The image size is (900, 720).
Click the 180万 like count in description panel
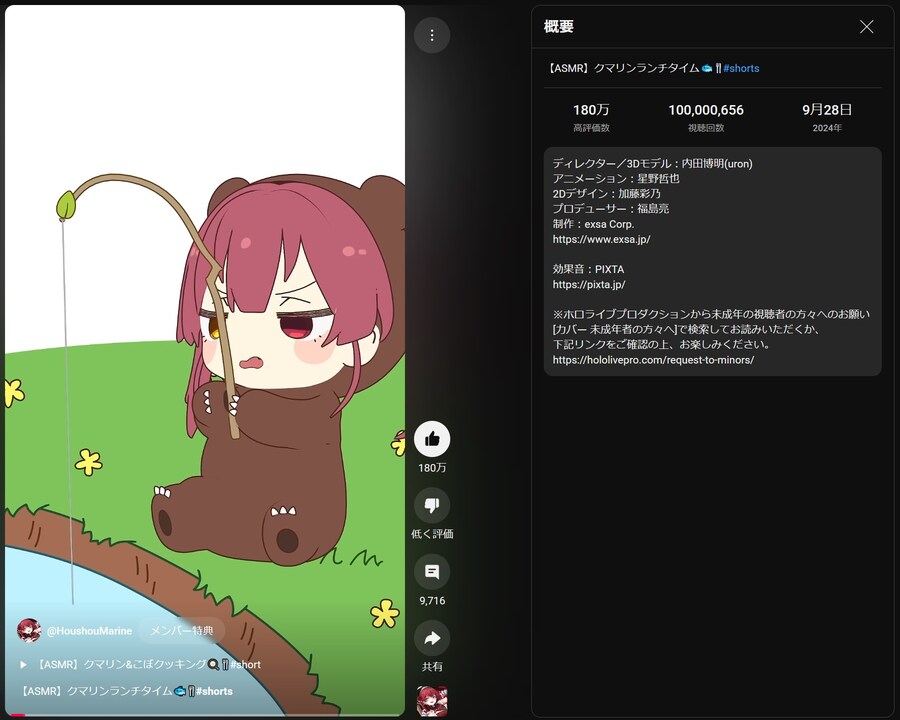tap(591, 110)
